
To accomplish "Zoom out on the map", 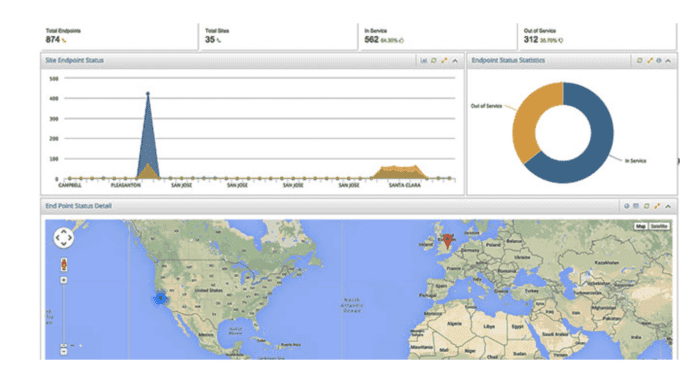I will 64,352.
